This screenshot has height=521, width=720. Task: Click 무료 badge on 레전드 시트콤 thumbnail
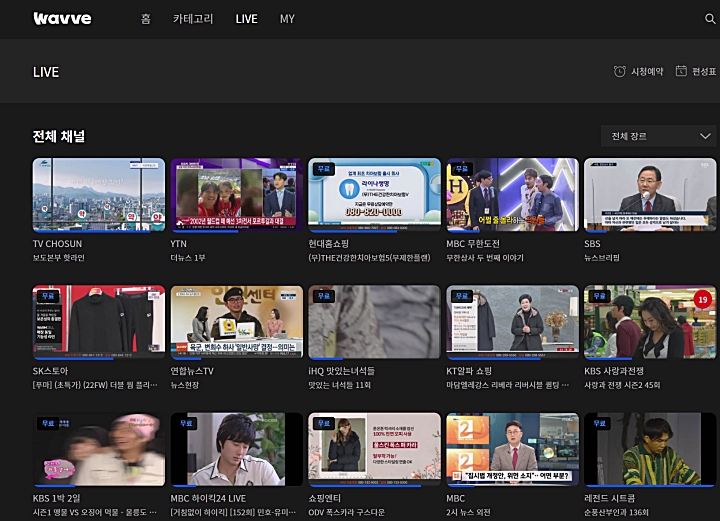[599, 423]
